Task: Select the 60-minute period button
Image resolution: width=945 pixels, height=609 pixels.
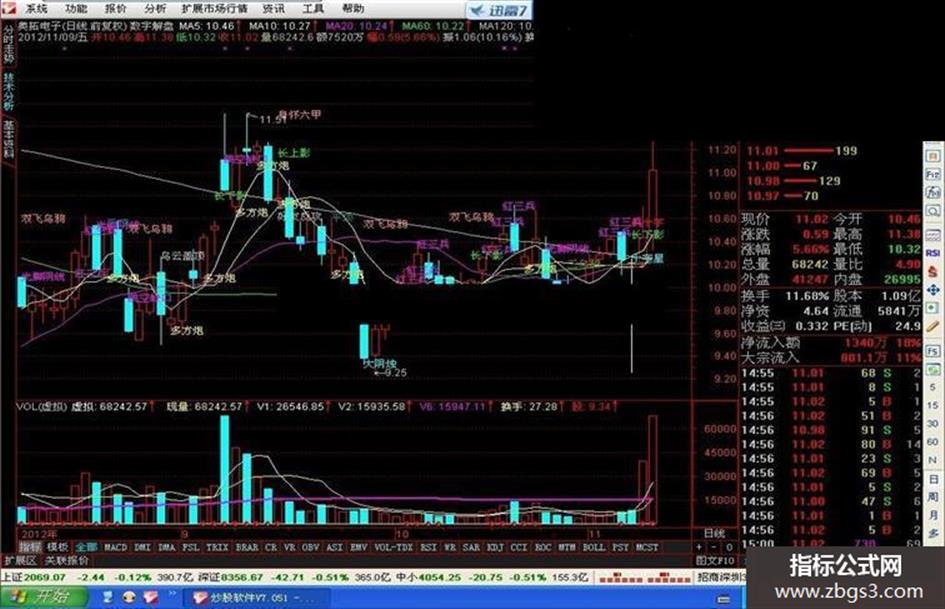Action: pyautogui.click(x=932, y=442)
